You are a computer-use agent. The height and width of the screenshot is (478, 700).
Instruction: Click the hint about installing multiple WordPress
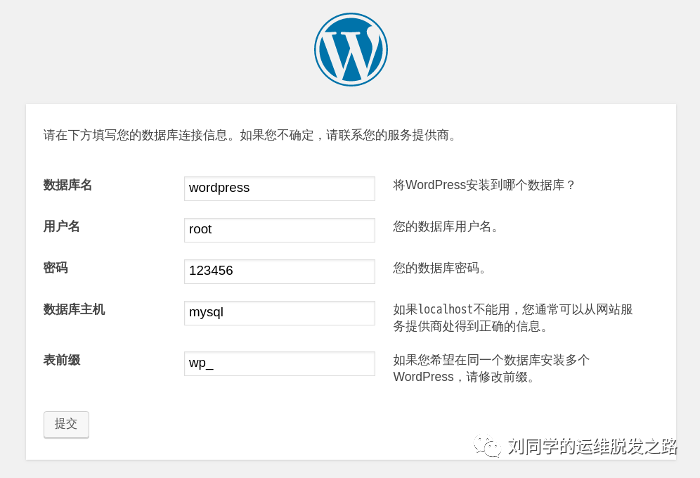click(491, 368)
